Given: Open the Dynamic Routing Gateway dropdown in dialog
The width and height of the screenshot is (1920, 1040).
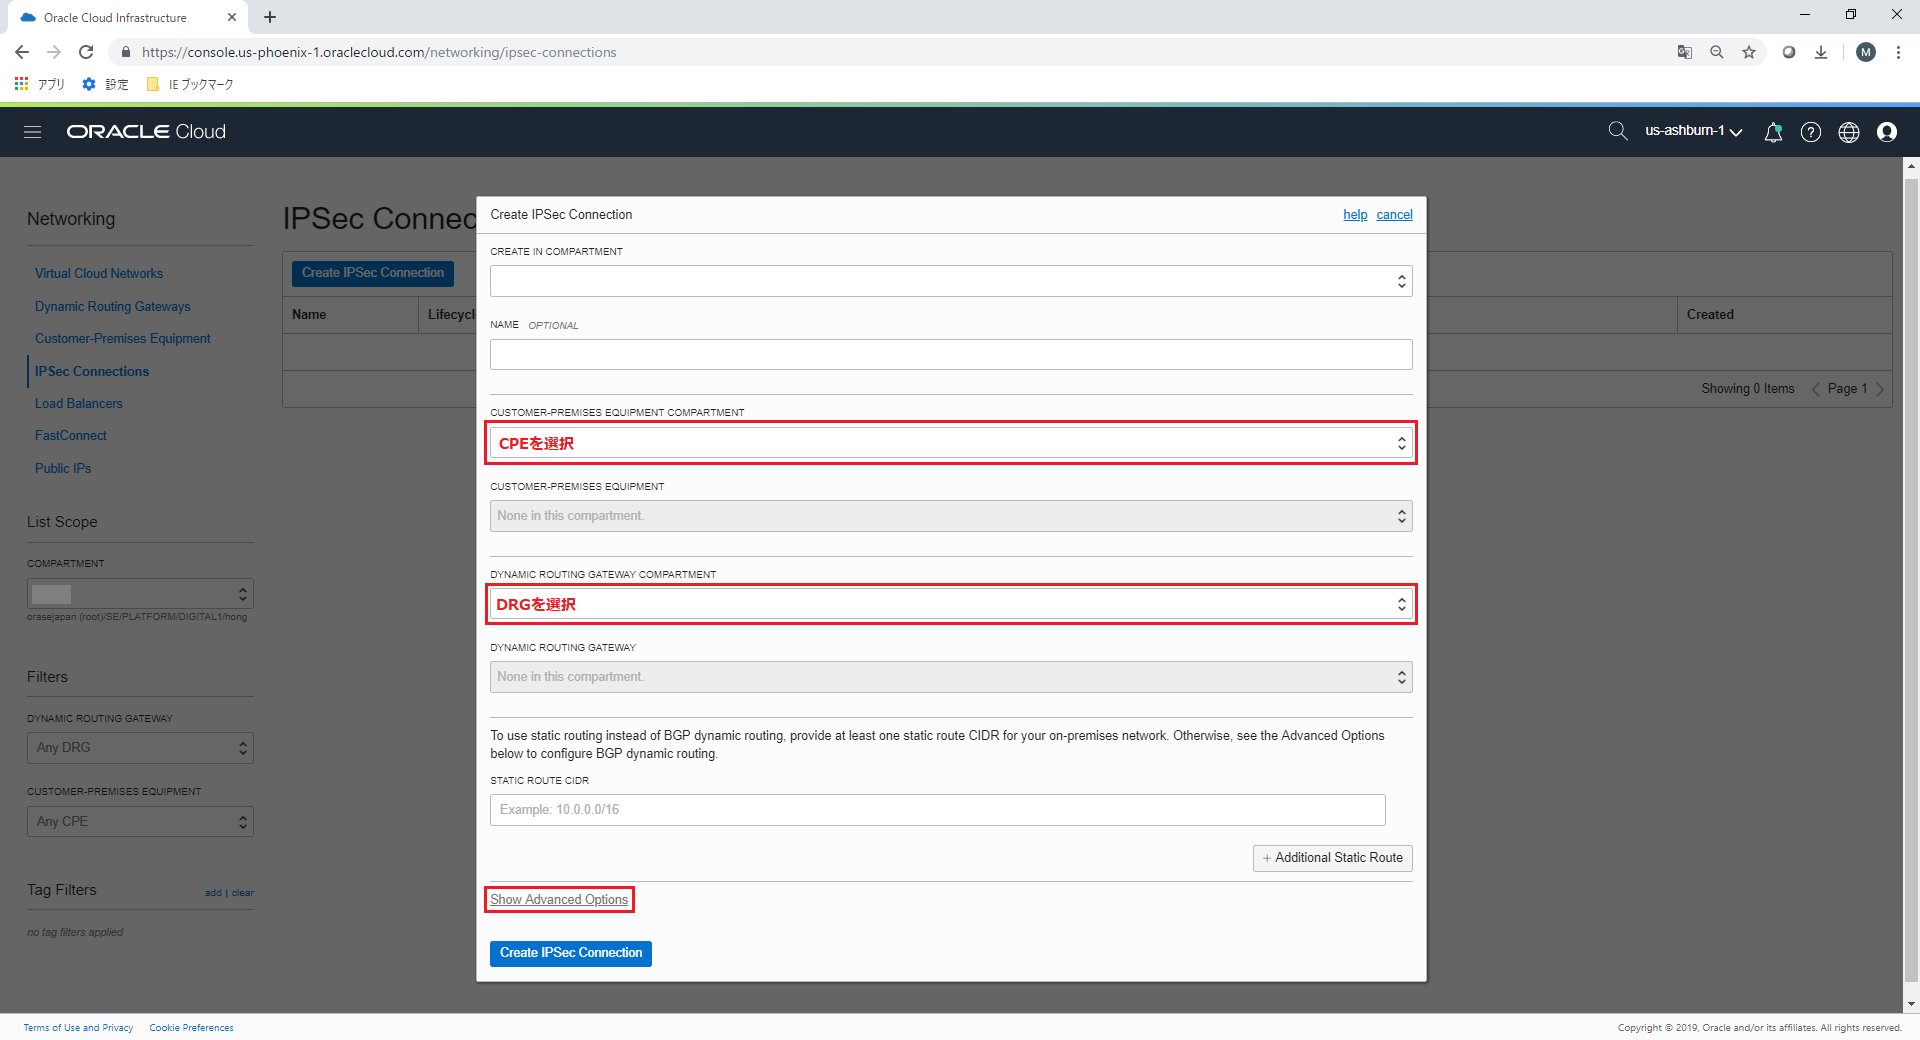Looking at the screenshot, I should pyautogui.click(x=951, y=677).
